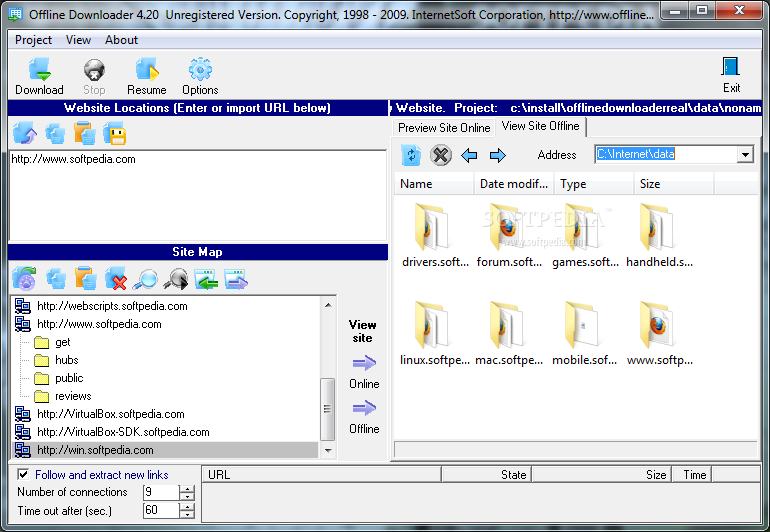This screenshot has height=532, width=770.
Task: Click the Site Map scrollbar up arrow
Action: [x=328, y=305]
